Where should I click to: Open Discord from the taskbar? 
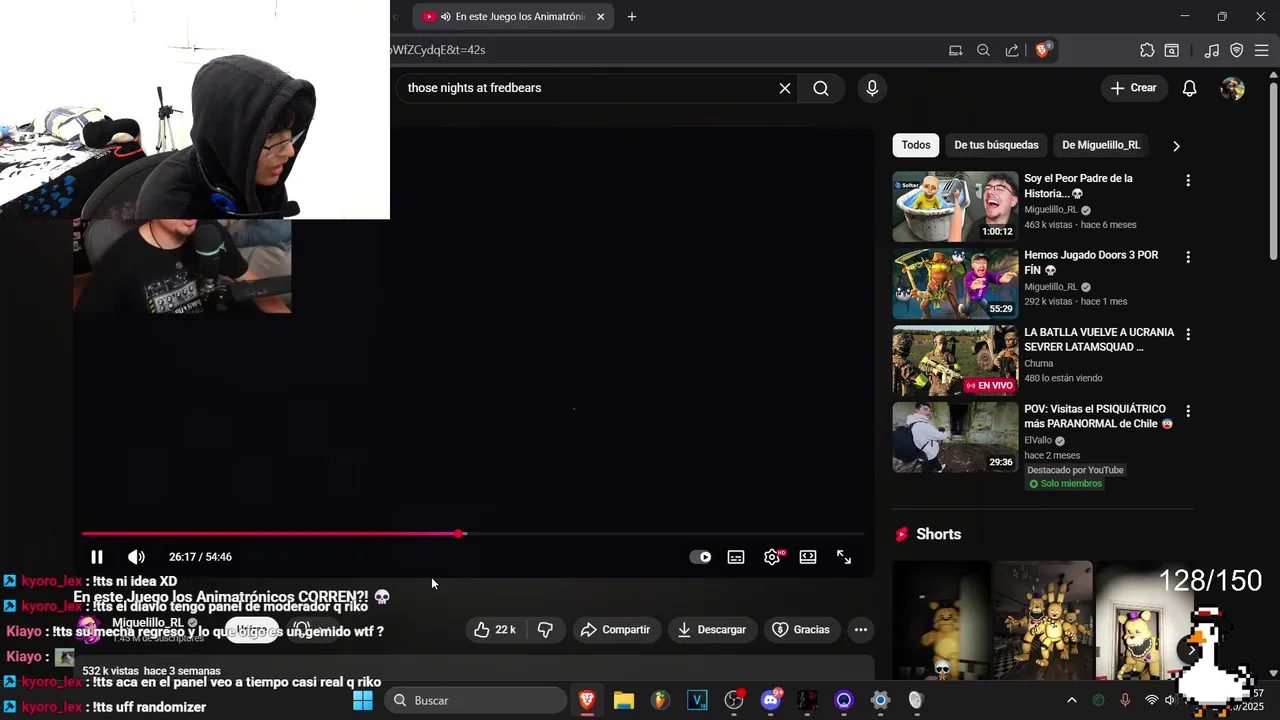[771, 701]
